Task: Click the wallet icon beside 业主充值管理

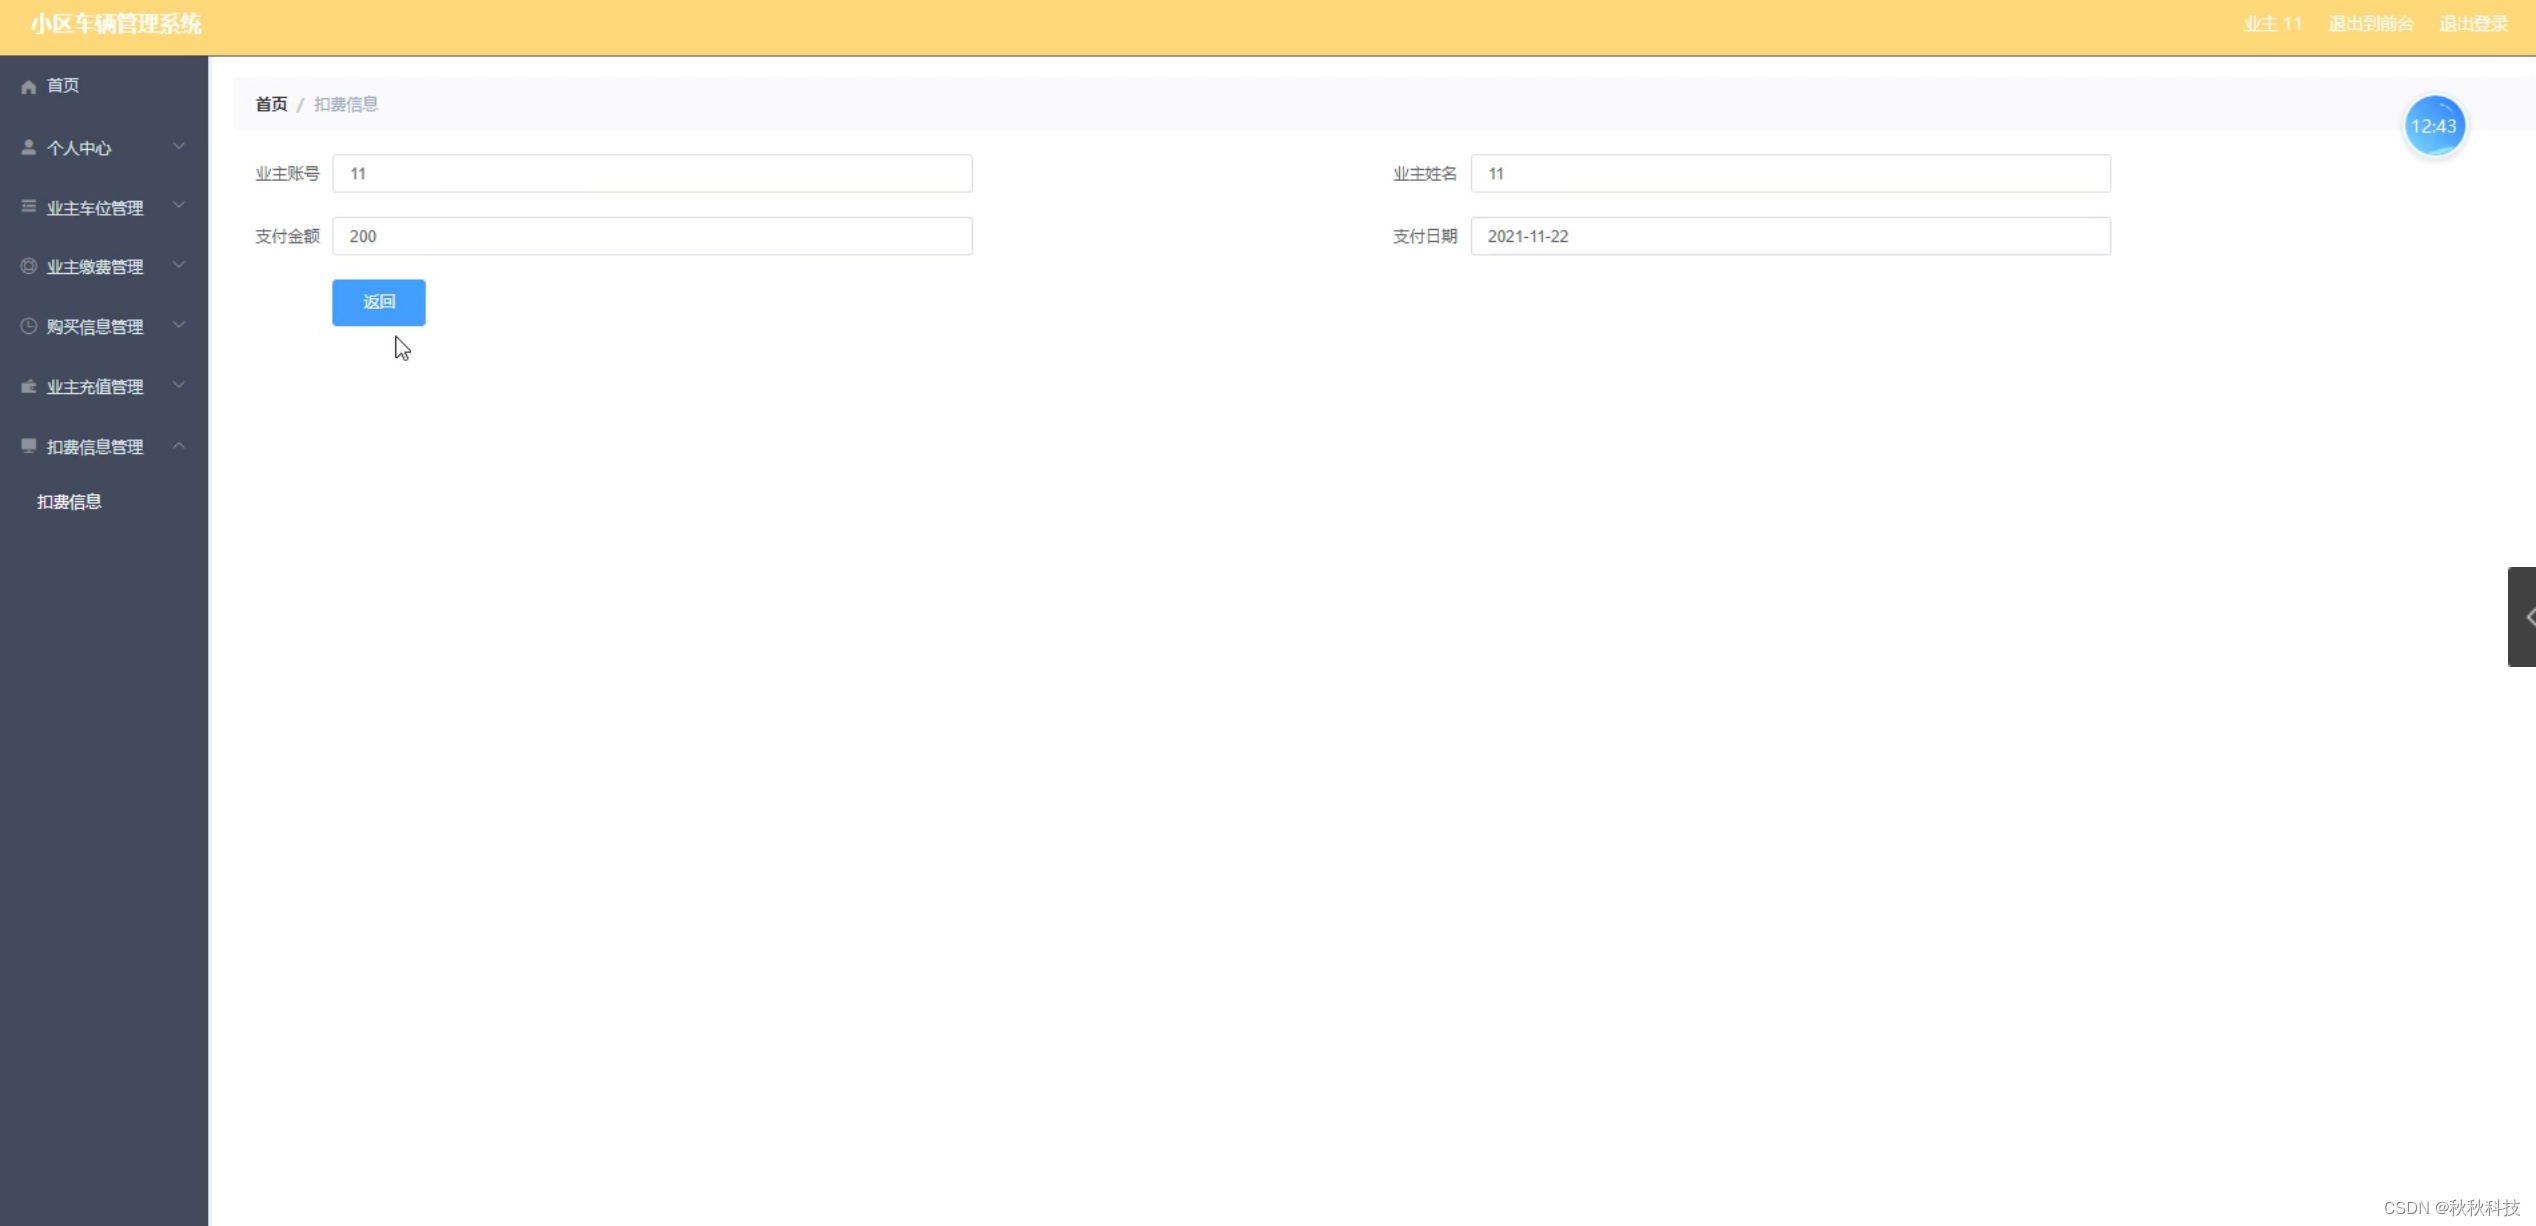Action: 29,386
